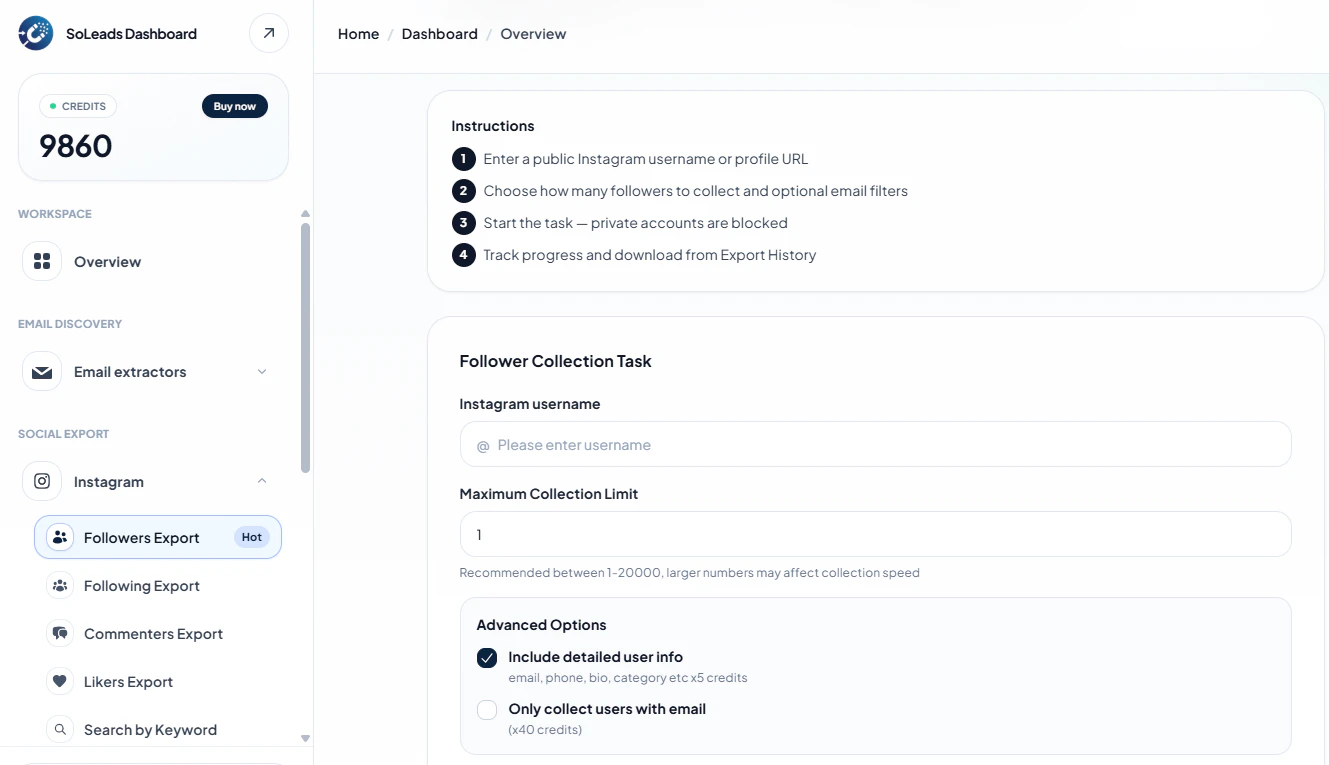Click the Hot badge on Followers Export

click(x=252, y=537)
